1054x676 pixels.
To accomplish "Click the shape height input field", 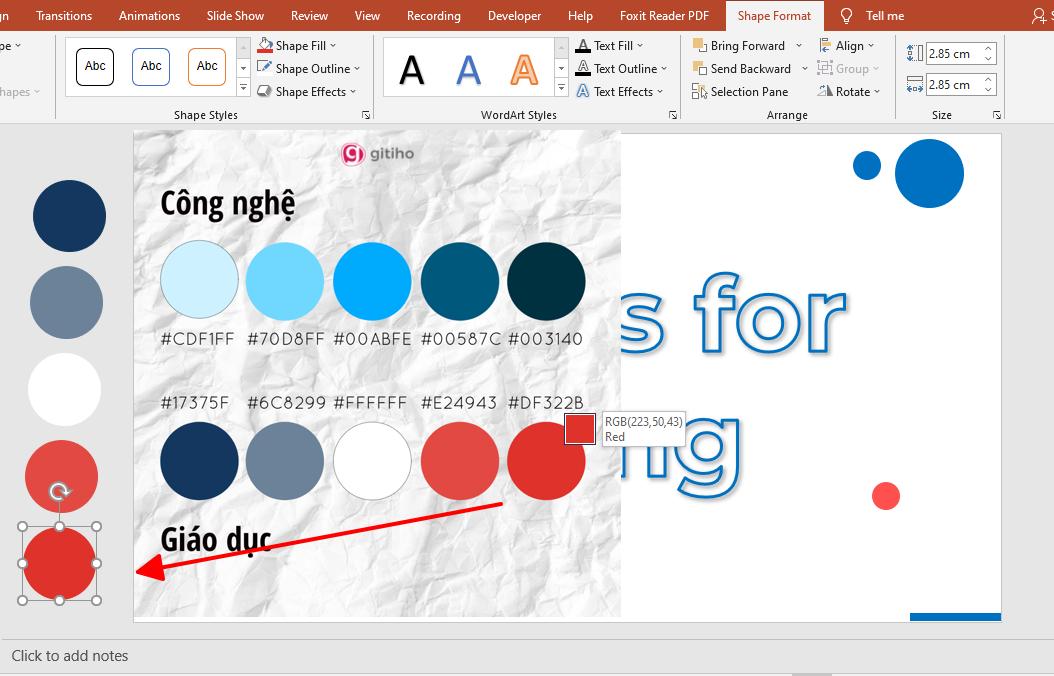I will tap(953, 54).
